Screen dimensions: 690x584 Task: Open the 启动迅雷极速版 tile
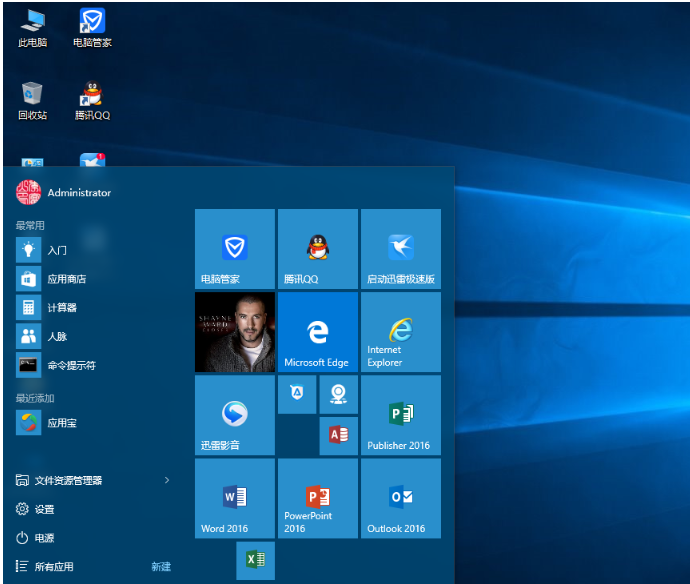tap(400, 249)
